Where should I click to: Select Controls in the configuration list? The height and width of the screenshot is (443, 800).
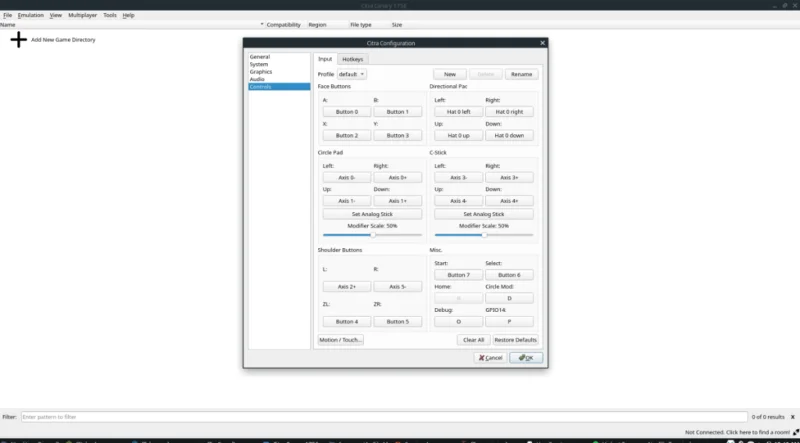tap(279, 87)
